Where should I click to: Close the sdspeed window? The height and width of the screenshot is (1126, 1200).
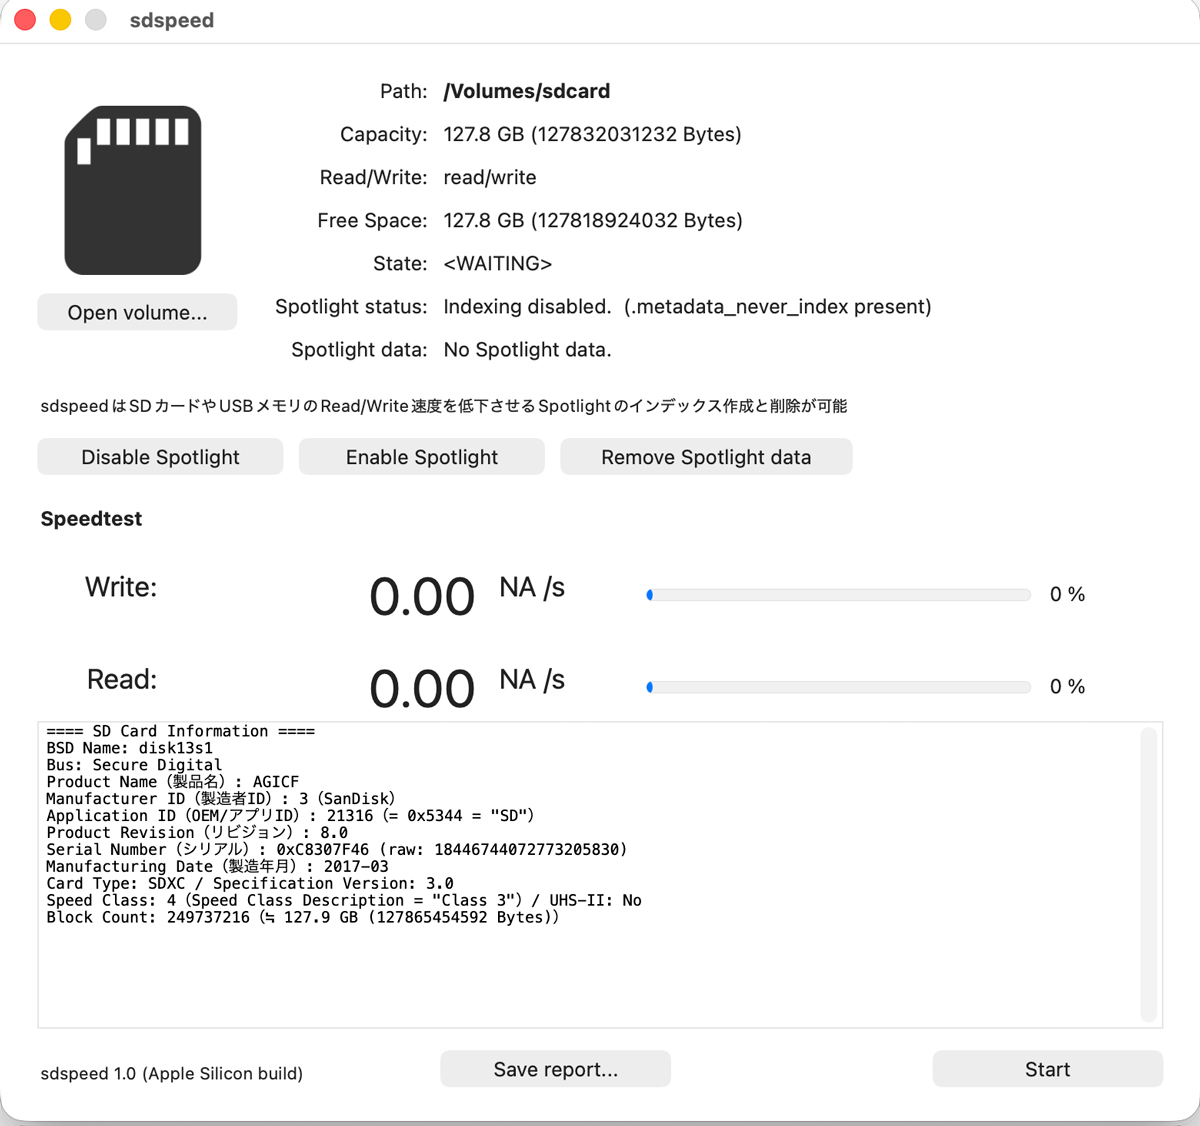[25, 20]
